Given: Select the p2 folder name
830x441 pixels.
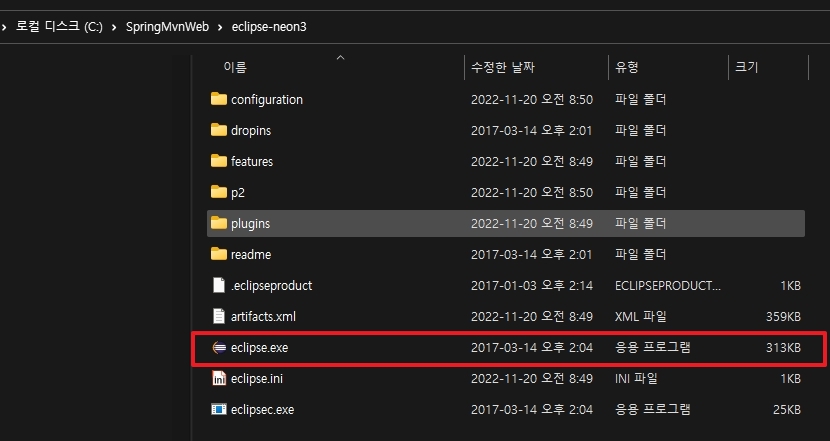Looking at the screenshot, I should click(238, 193).
